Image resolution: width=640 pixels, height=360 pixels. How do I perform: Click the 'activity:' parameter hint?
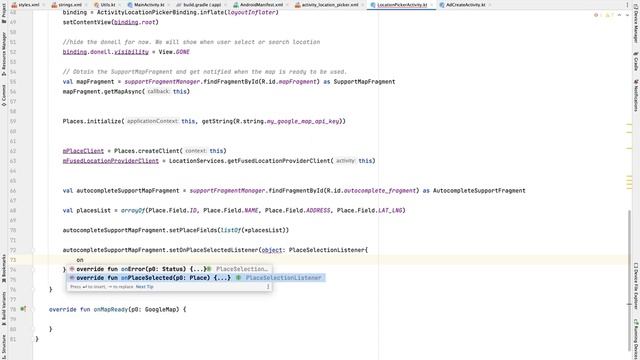tap(345, 161)
